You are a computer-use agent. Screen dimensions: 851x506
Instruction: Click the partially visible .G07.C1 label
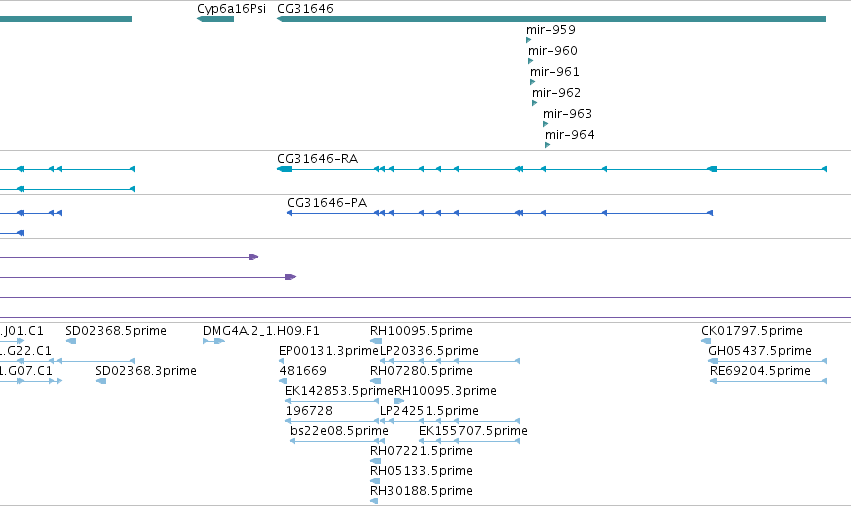point(26,371)
